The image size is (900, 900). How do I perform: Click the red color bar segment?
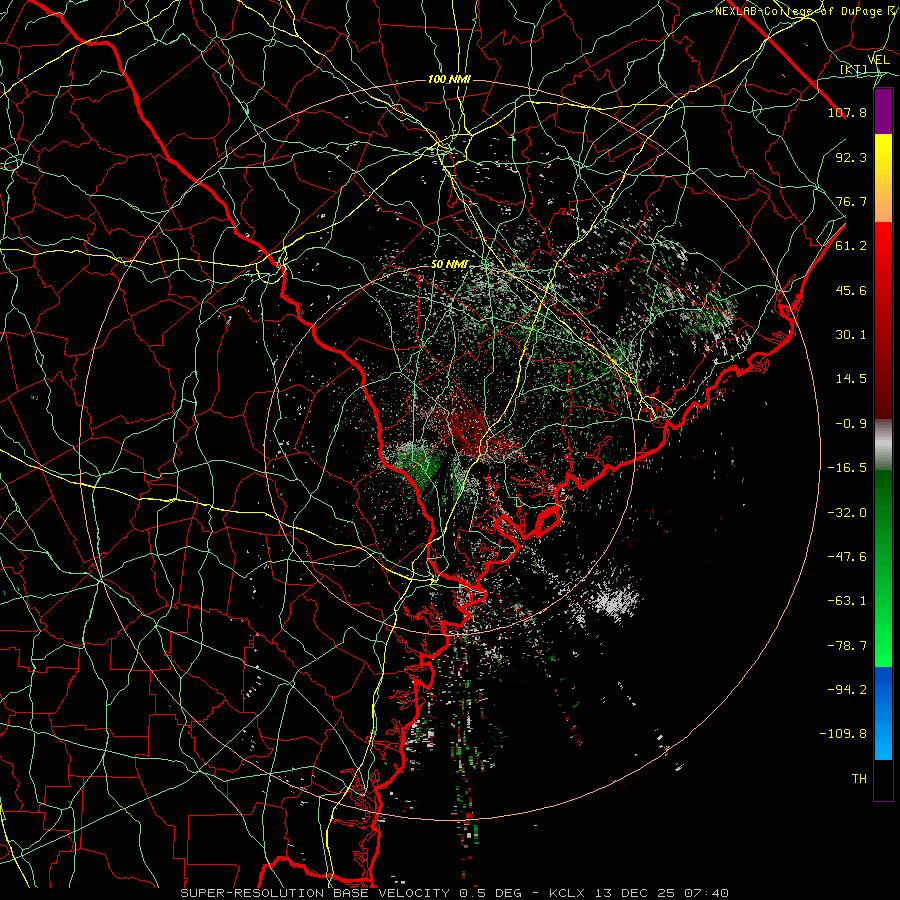883,320
